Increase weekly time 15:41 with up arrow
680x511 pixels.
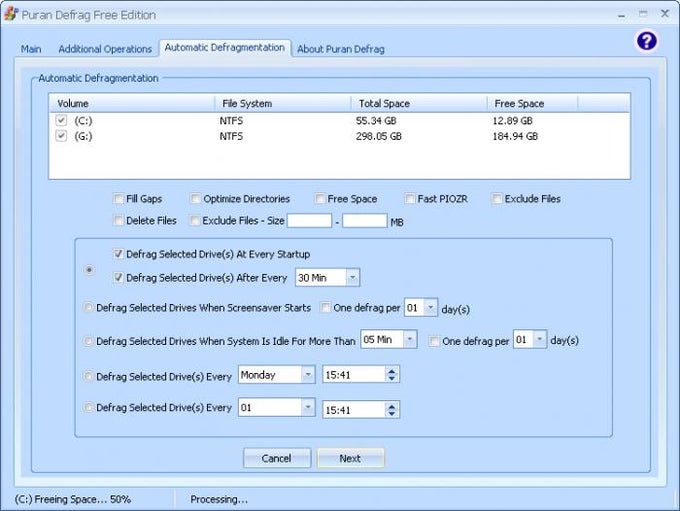[392, 371]
